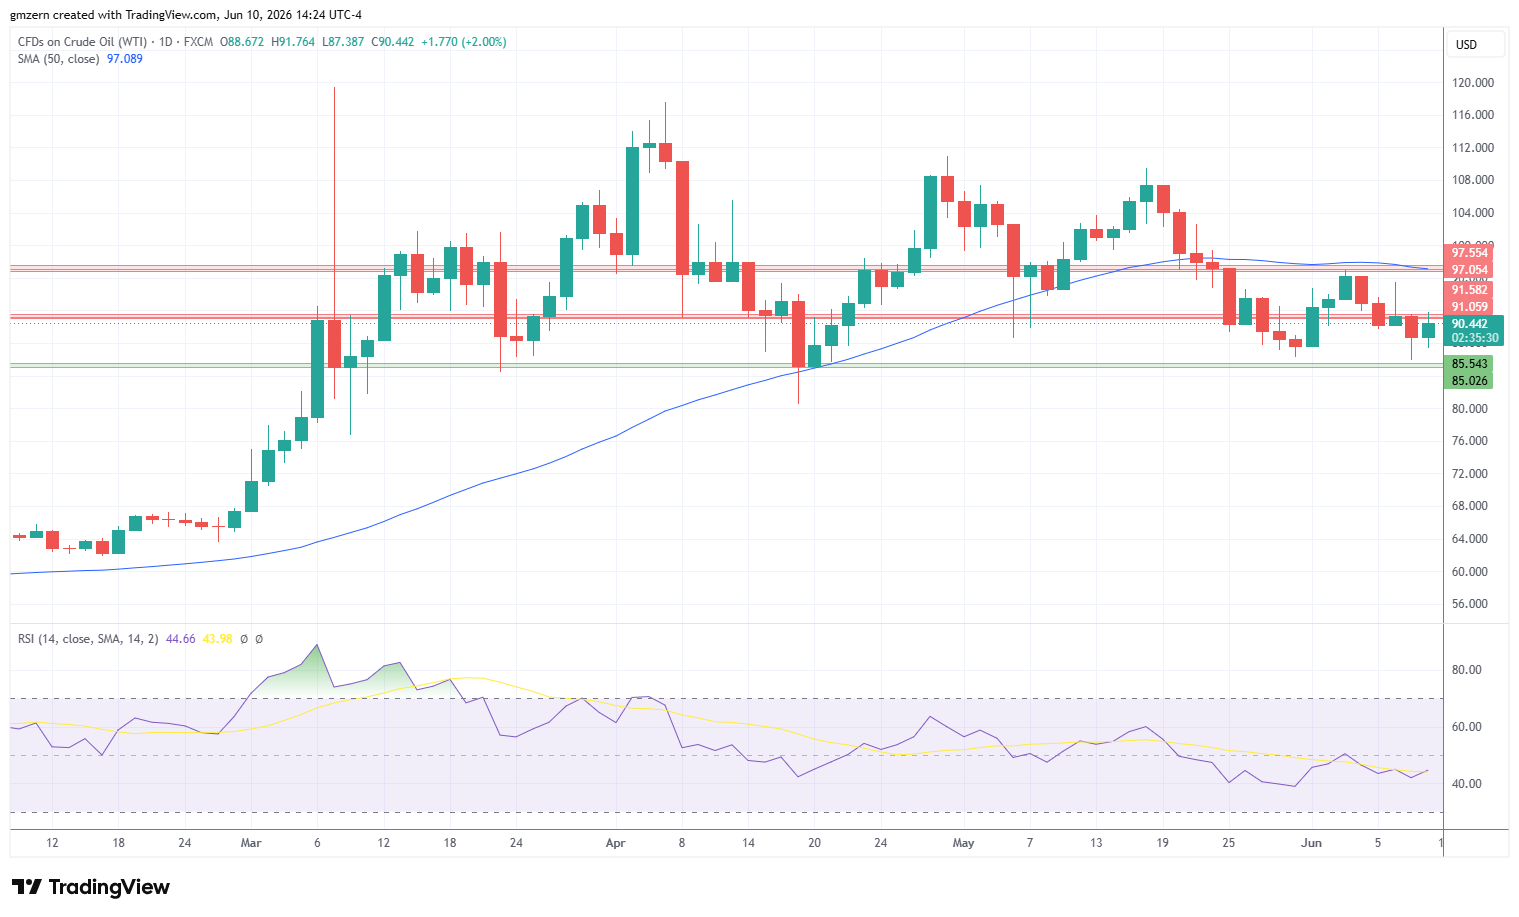
Task: Select the open value O88.672
Action: [x=243, y=42]
